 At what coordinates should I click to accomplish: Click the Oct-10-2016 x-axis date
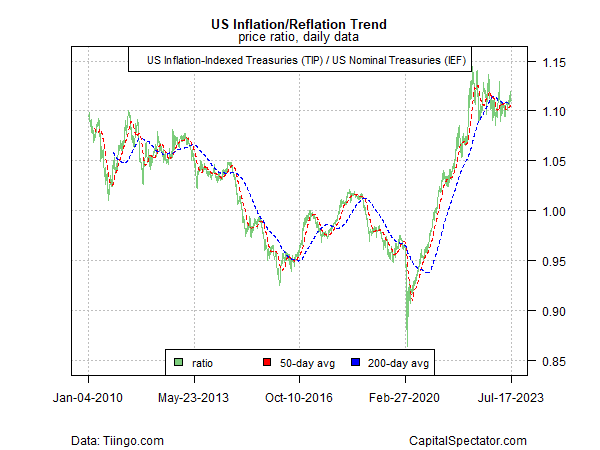point(299,398)
